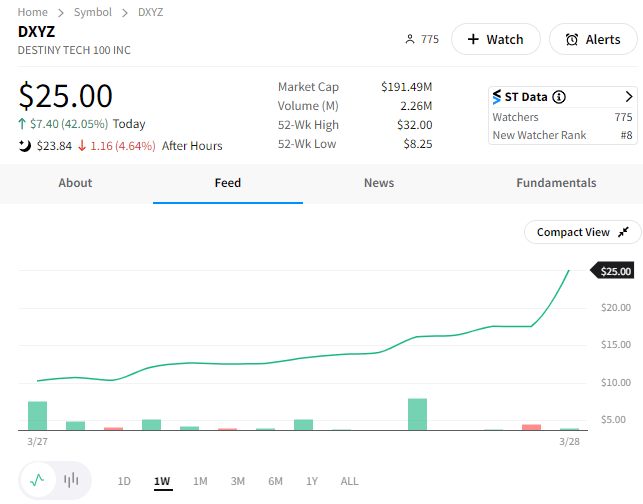Click the $25.00 price marker on chart

(x=614, y=271)
